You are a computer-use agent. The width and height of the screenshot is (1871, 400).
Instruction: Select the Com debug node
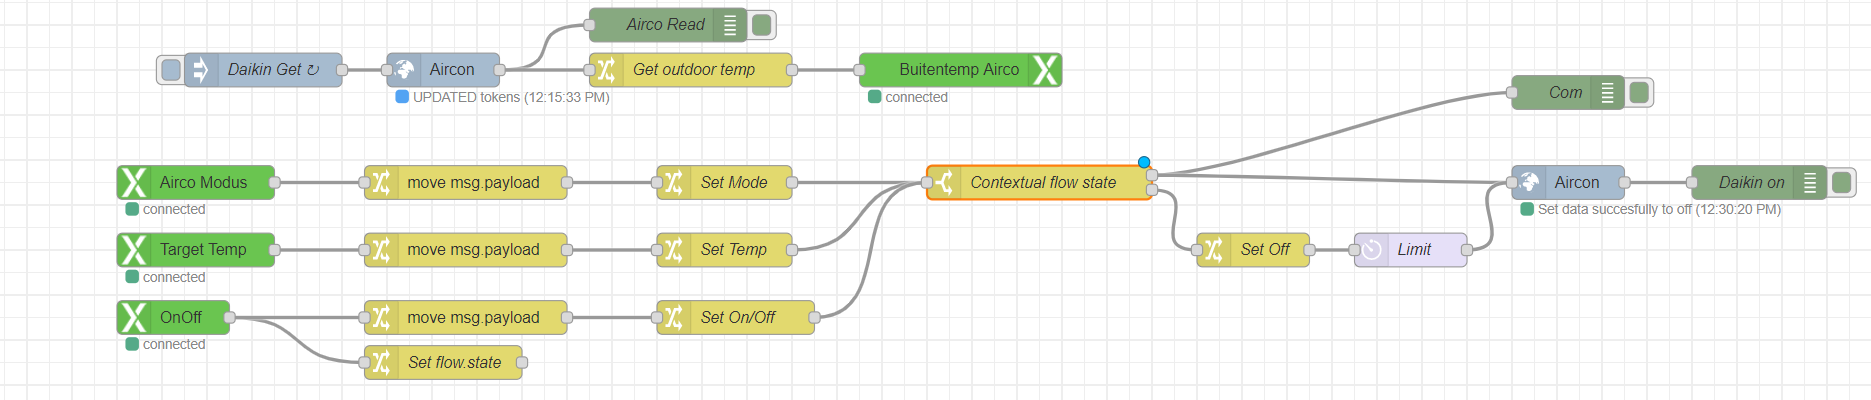1567,93
